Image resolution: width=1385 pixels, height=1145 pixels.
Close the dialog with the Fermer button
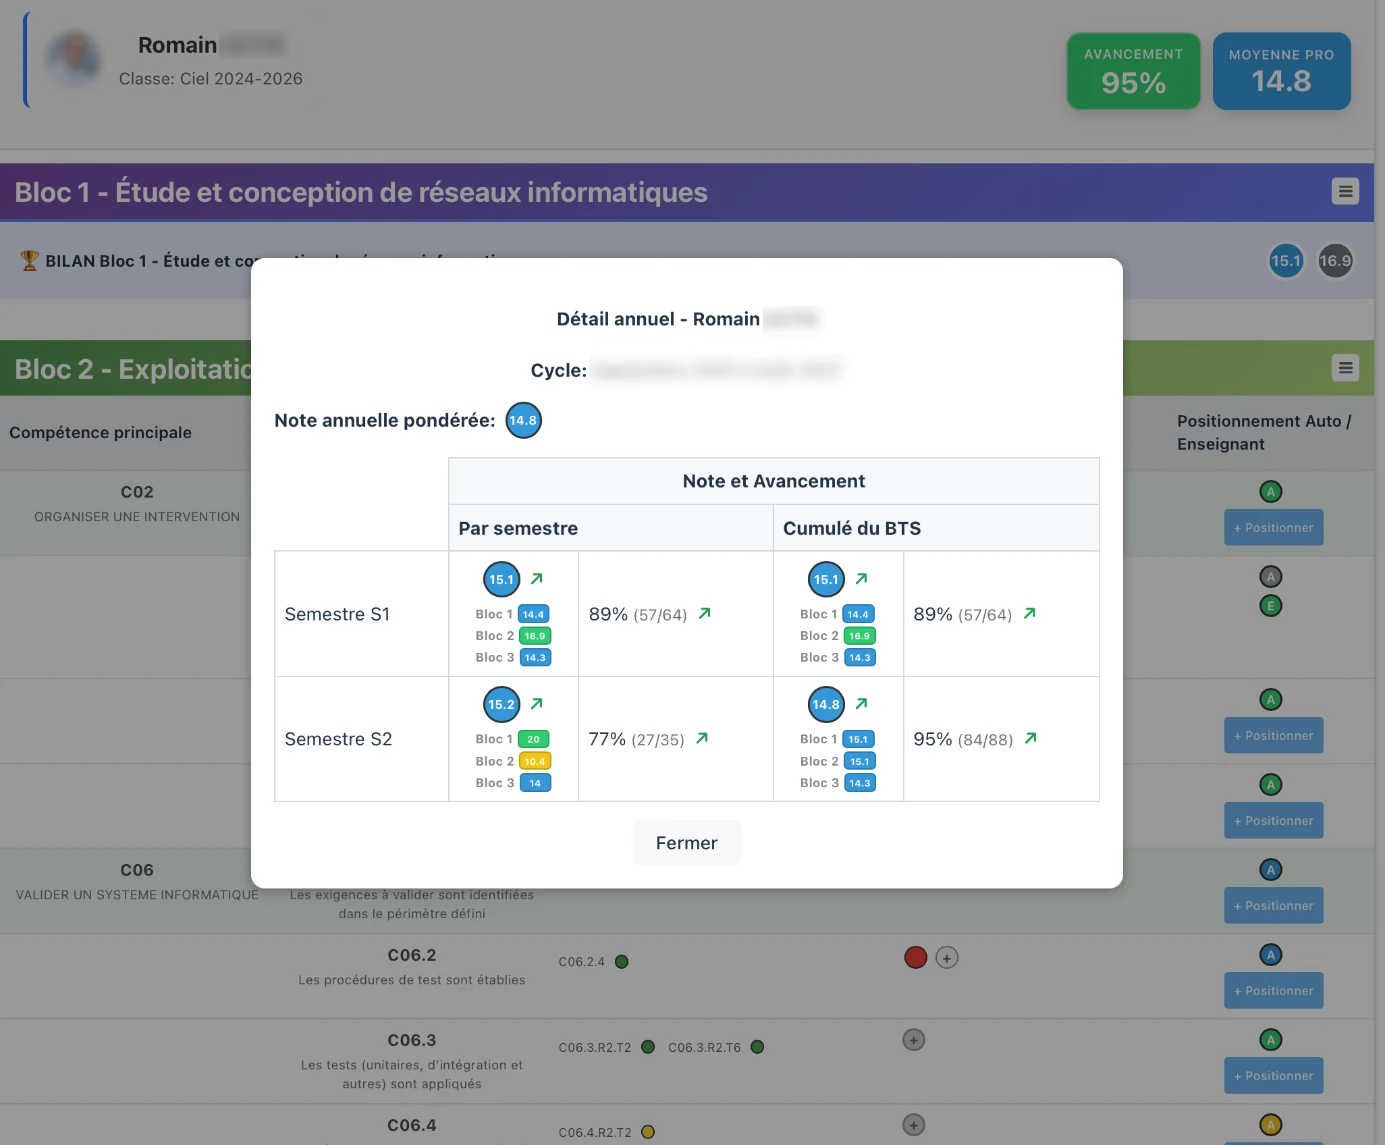click(687, 843)
